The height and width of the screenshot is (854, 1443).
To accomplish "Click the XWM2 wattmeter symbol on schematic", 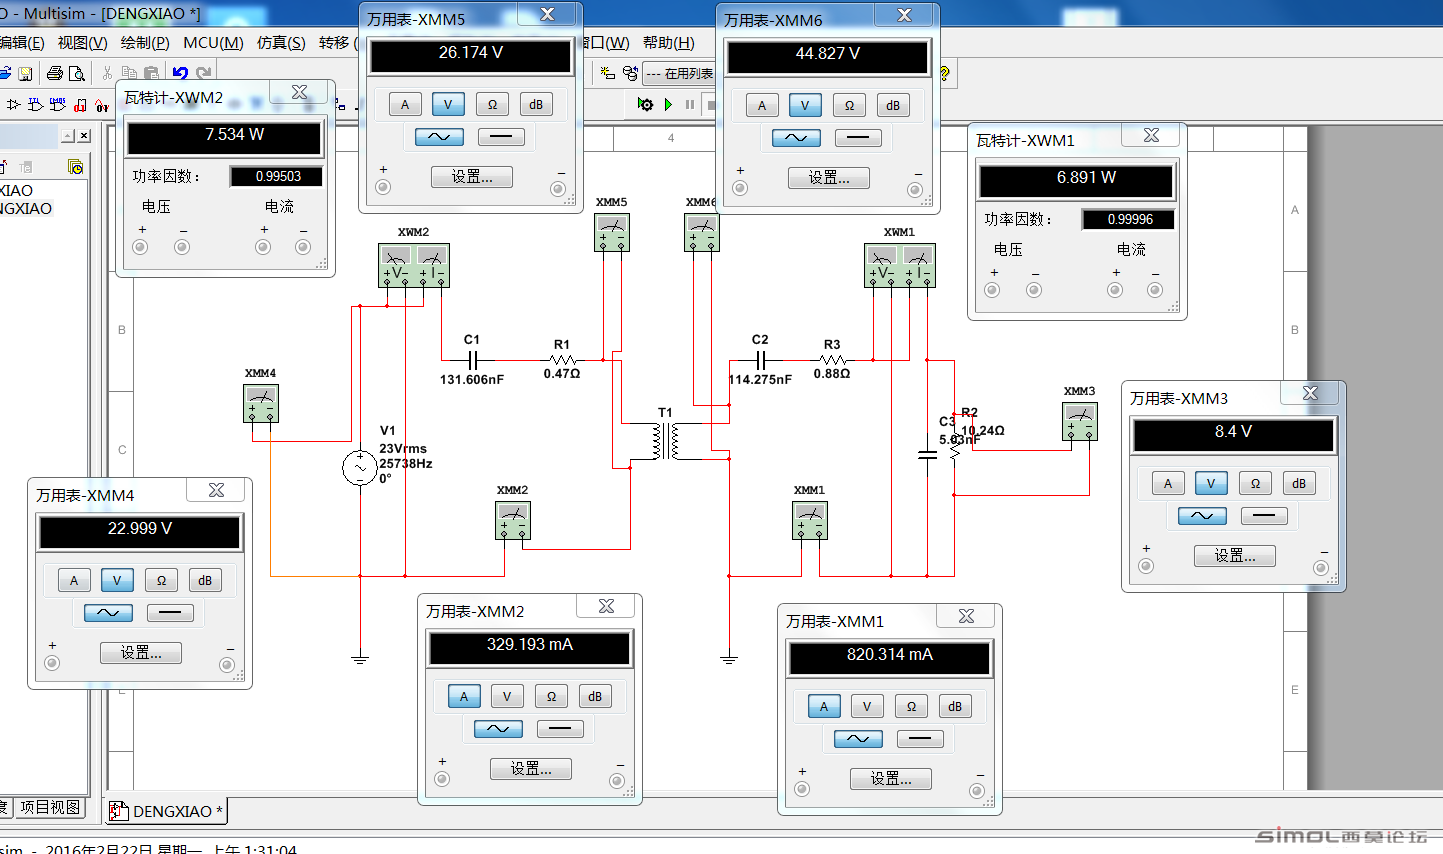I will [414, 265].
